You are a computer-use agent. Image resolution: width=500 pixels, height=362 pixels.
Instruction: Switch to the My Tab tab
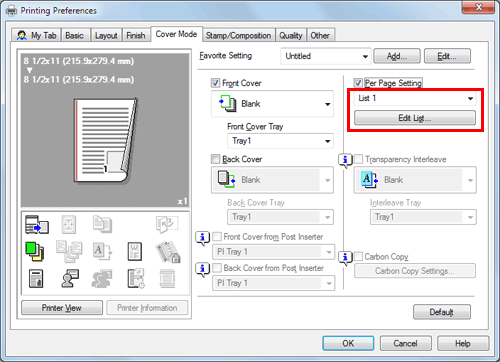coord(36,35)
